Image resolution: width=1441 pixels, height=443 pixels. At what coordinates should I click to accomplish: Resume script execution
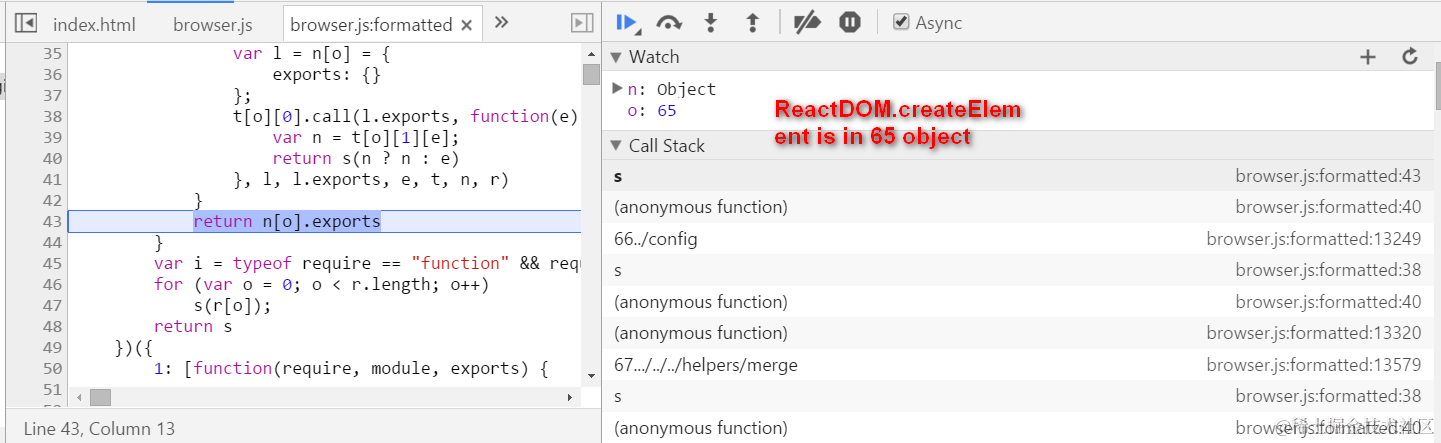click(628, 22)
